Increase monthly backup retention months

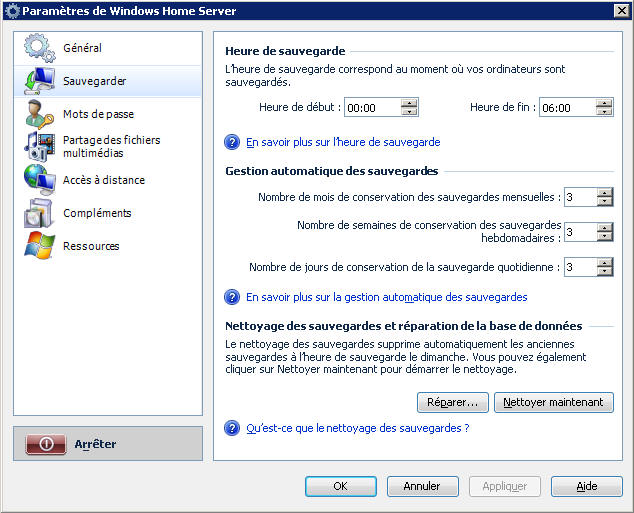[604, 193]
